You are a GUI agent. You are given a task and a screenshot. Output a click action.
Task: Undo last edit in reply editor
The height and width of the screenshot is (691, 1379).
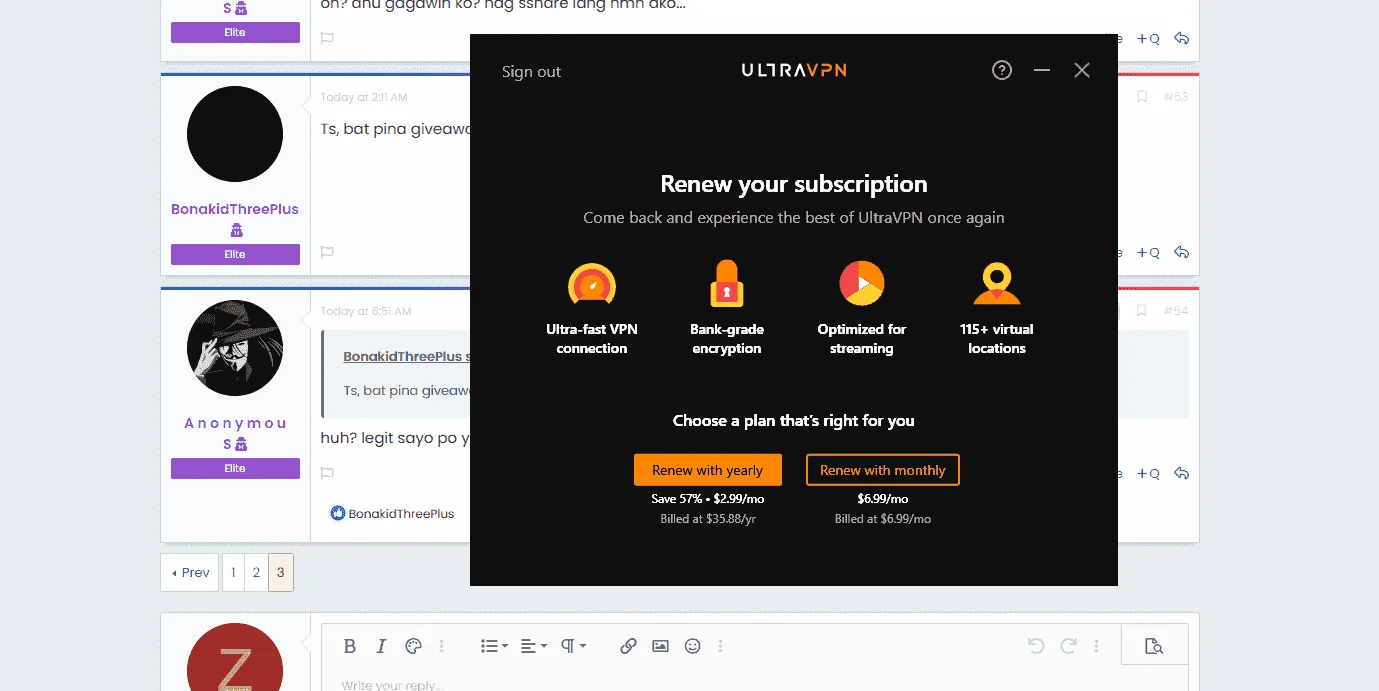(1036, 646)
